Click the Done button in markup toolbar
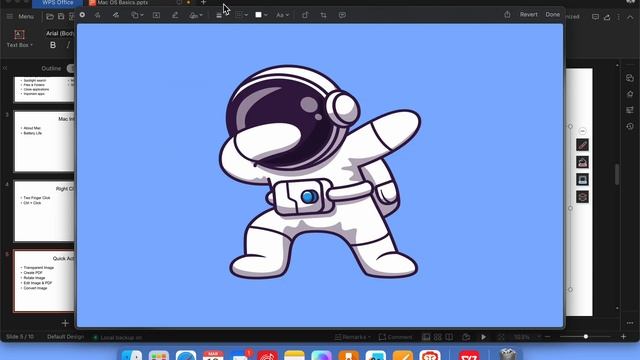640x360 pixels. 552,15
